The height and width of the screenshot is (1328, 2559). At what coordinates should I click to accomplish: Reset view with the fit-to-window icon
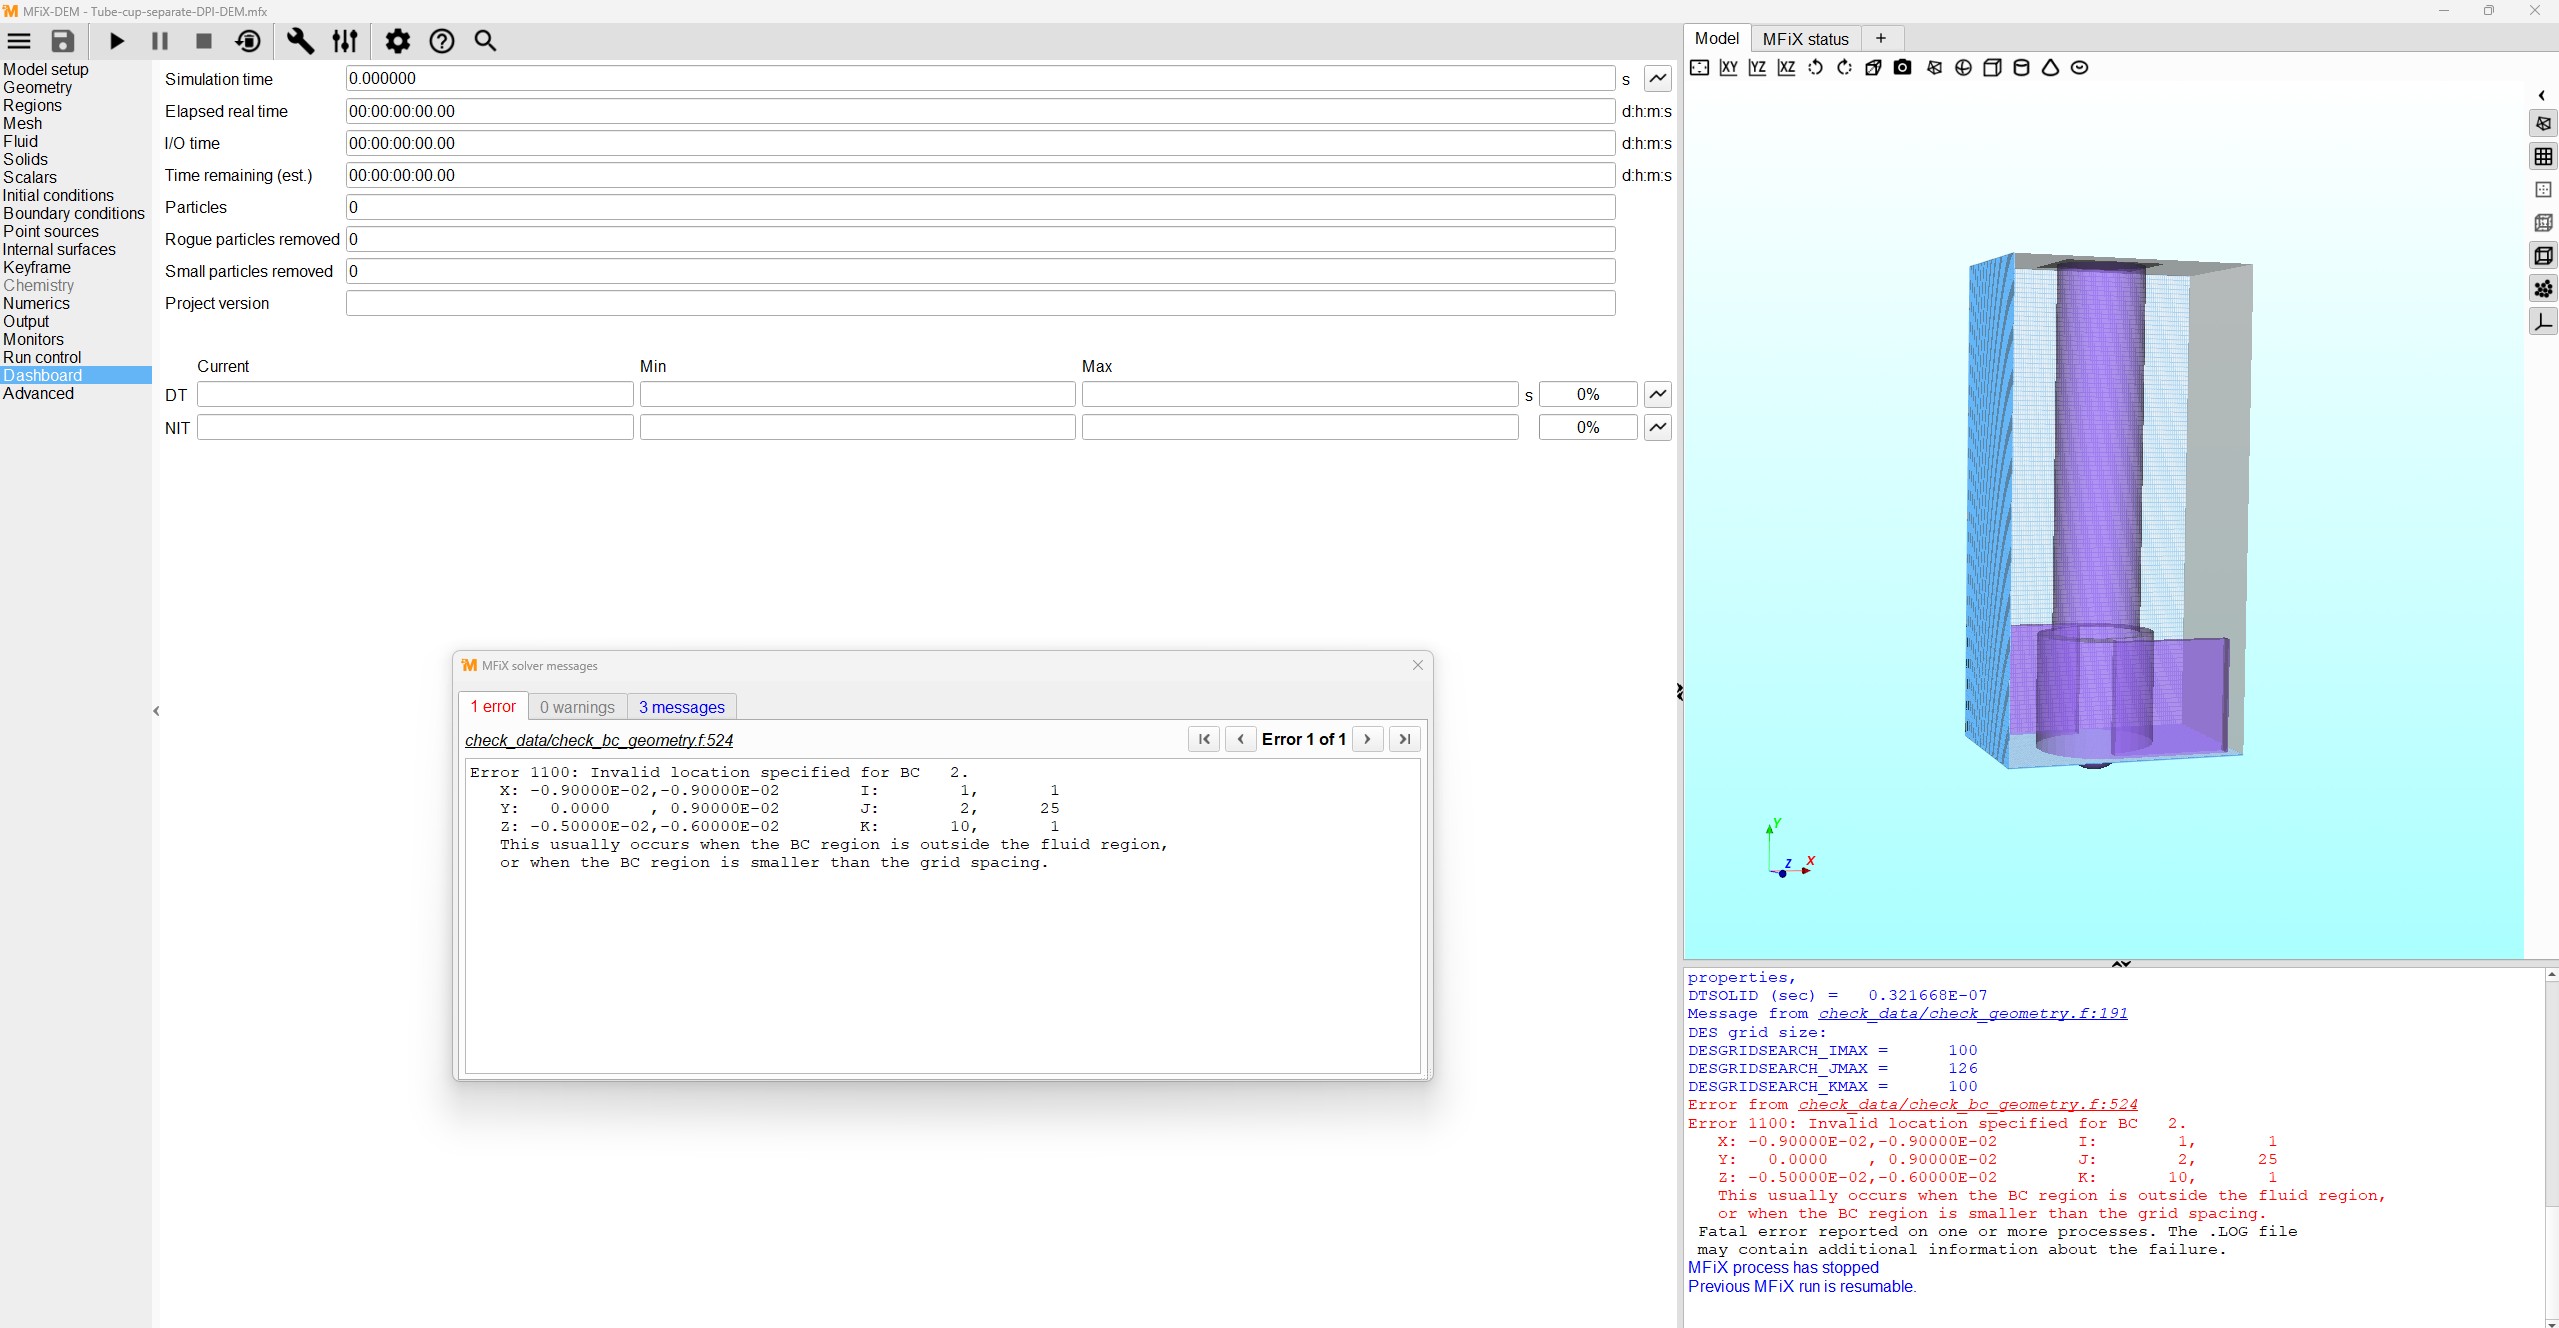click(x=1699, y=68)
